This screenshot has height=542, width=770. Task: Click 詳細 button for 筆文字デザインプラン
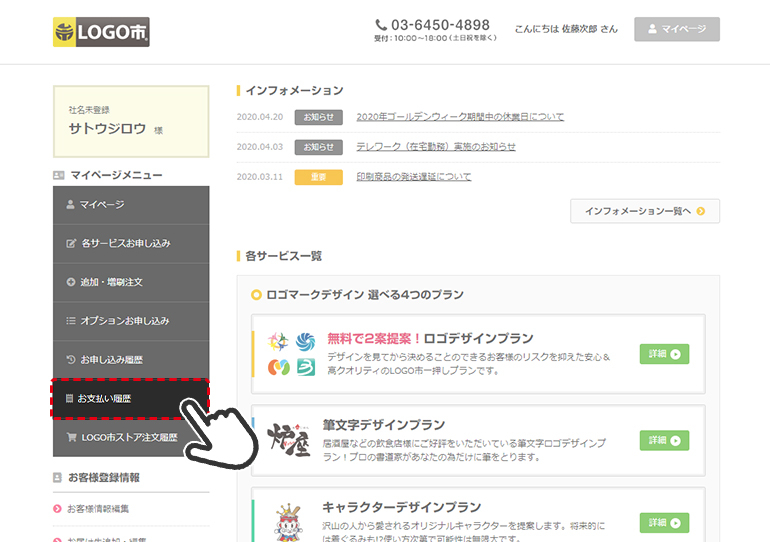(664, 440)
